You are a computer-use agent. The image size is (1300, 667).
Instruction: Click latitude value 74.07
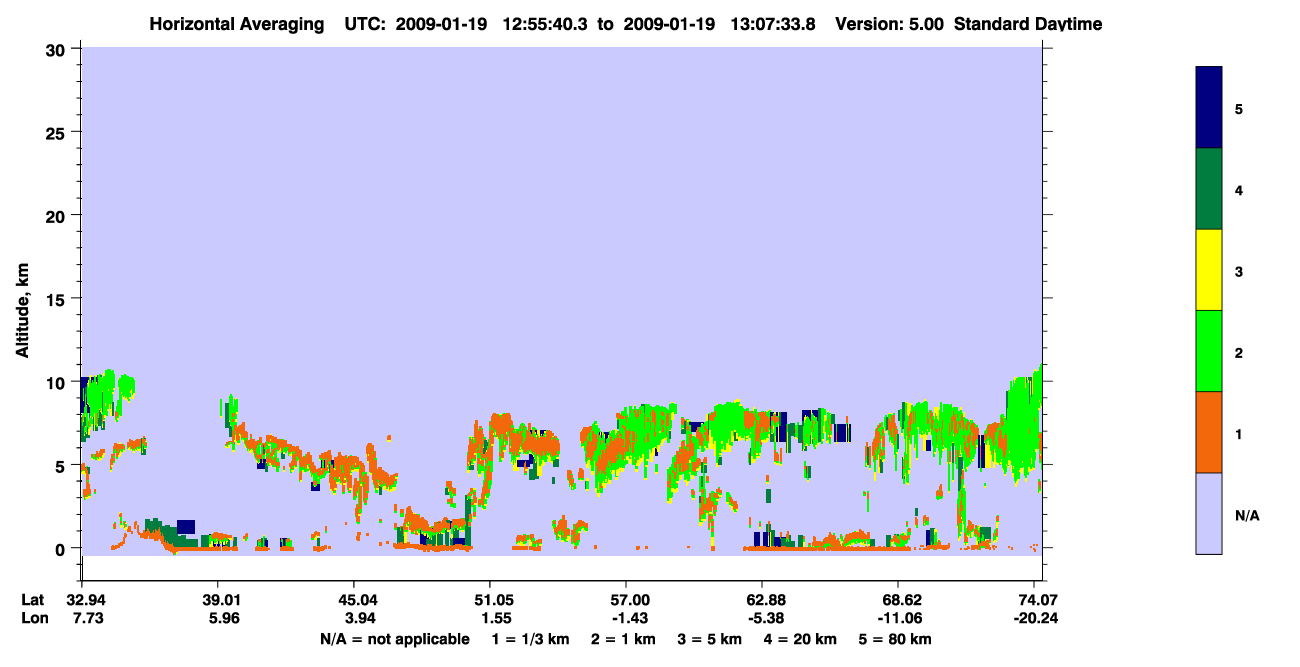[x=1040, y=600]
